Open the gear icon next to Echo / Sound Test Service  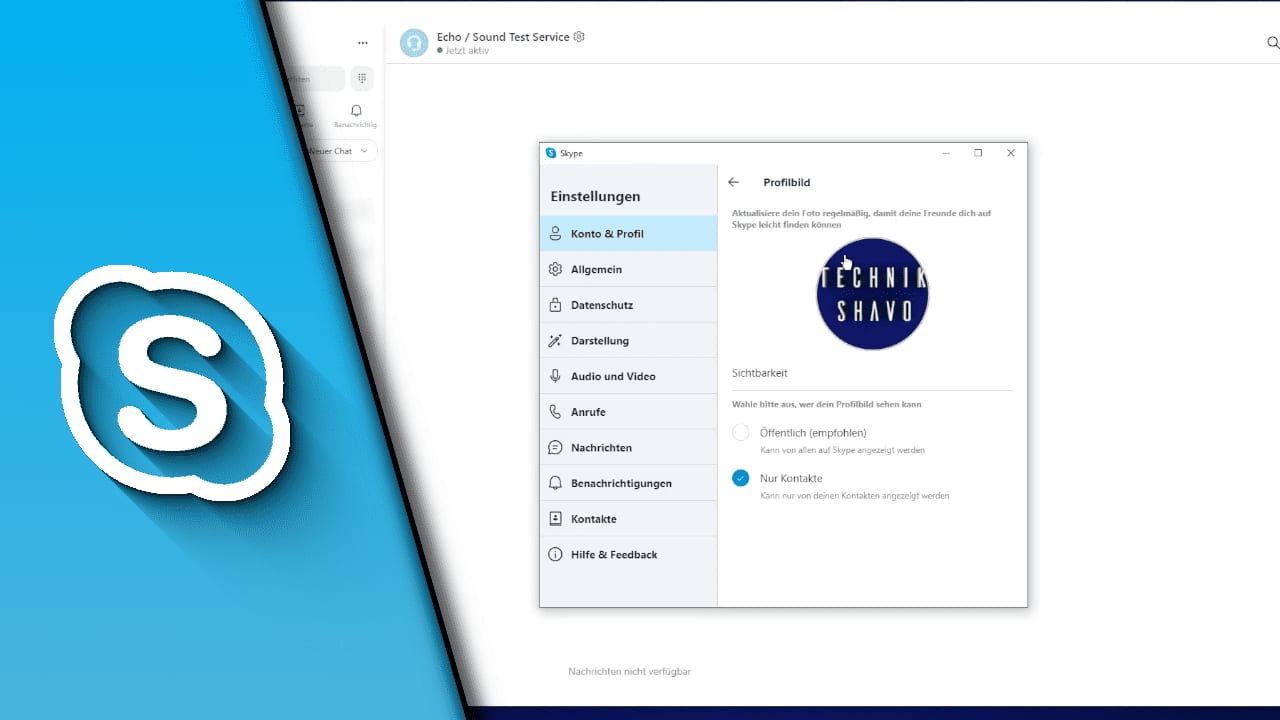pyautogui.click(x=579, y=37)
